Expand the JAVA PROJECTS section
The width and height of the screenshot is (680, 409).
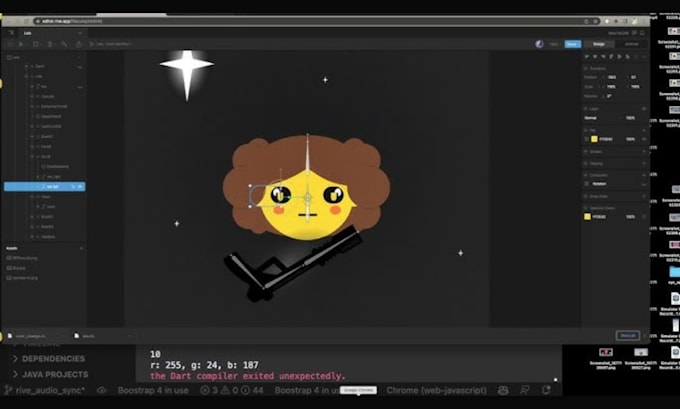(x=50, y=374)
